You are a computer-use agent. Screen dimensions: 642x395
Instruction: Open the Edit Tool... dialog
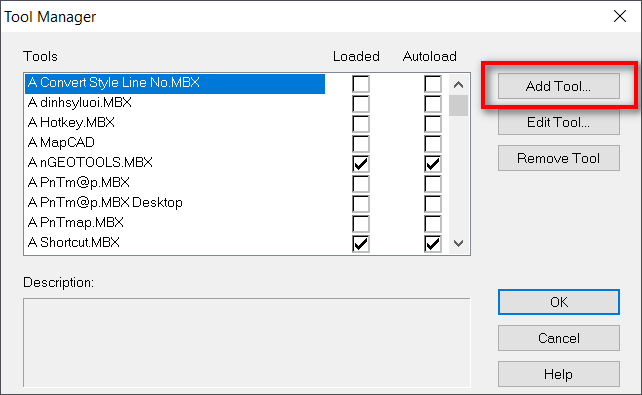pyautogui.click(x=558, y=122)
